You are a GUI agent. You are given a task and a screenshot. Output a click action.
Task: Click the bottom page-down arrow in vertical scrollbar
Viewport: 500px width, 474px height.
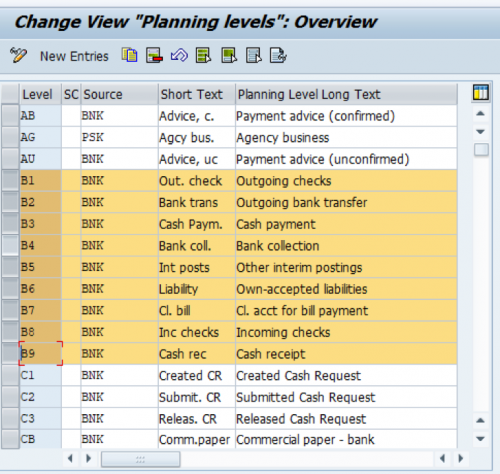tap(480, 439)
